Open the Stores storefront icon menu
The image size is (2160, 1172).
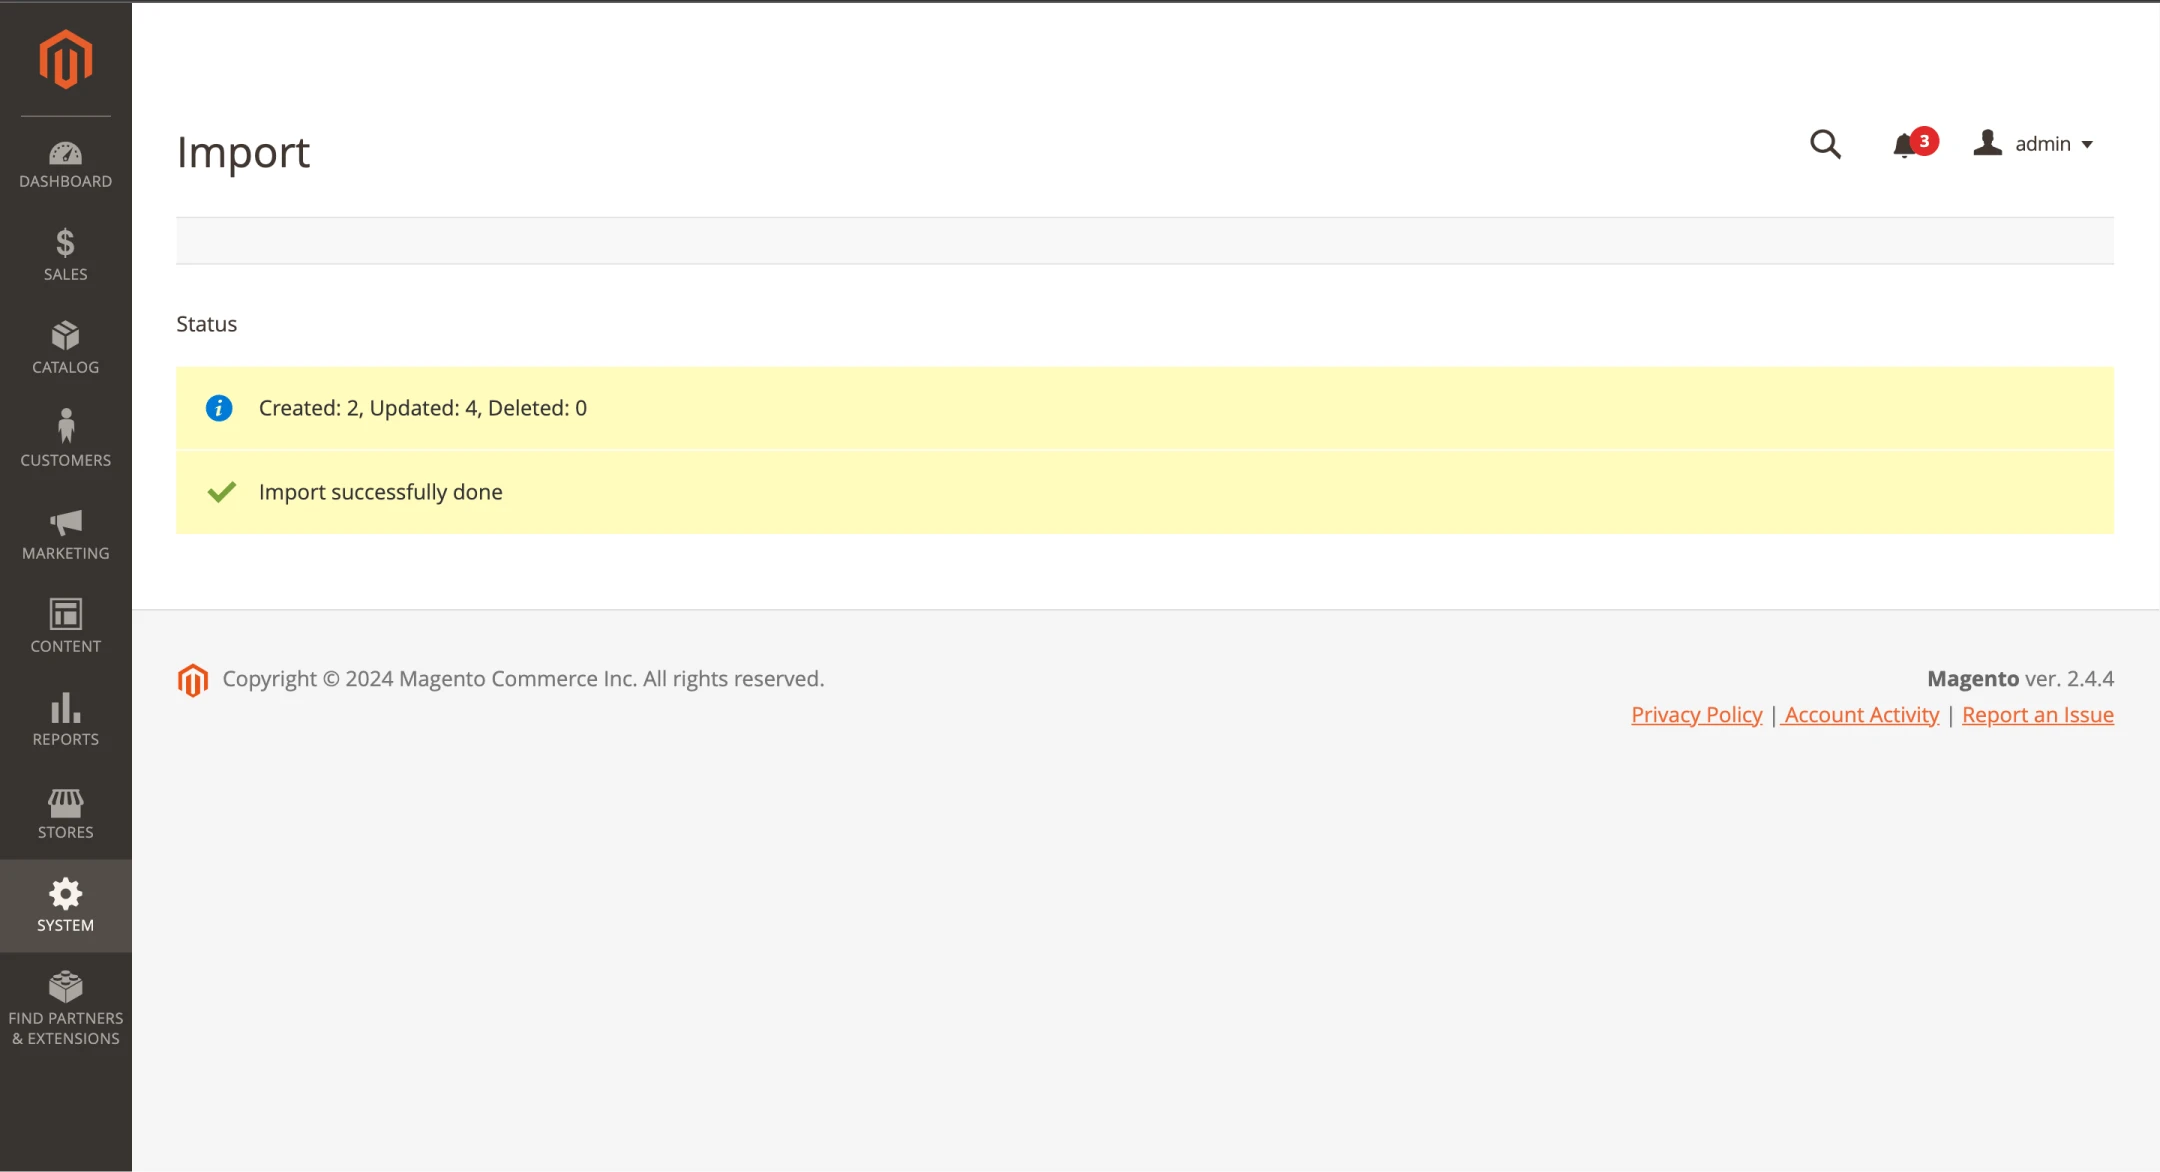[x=66, y=802]
